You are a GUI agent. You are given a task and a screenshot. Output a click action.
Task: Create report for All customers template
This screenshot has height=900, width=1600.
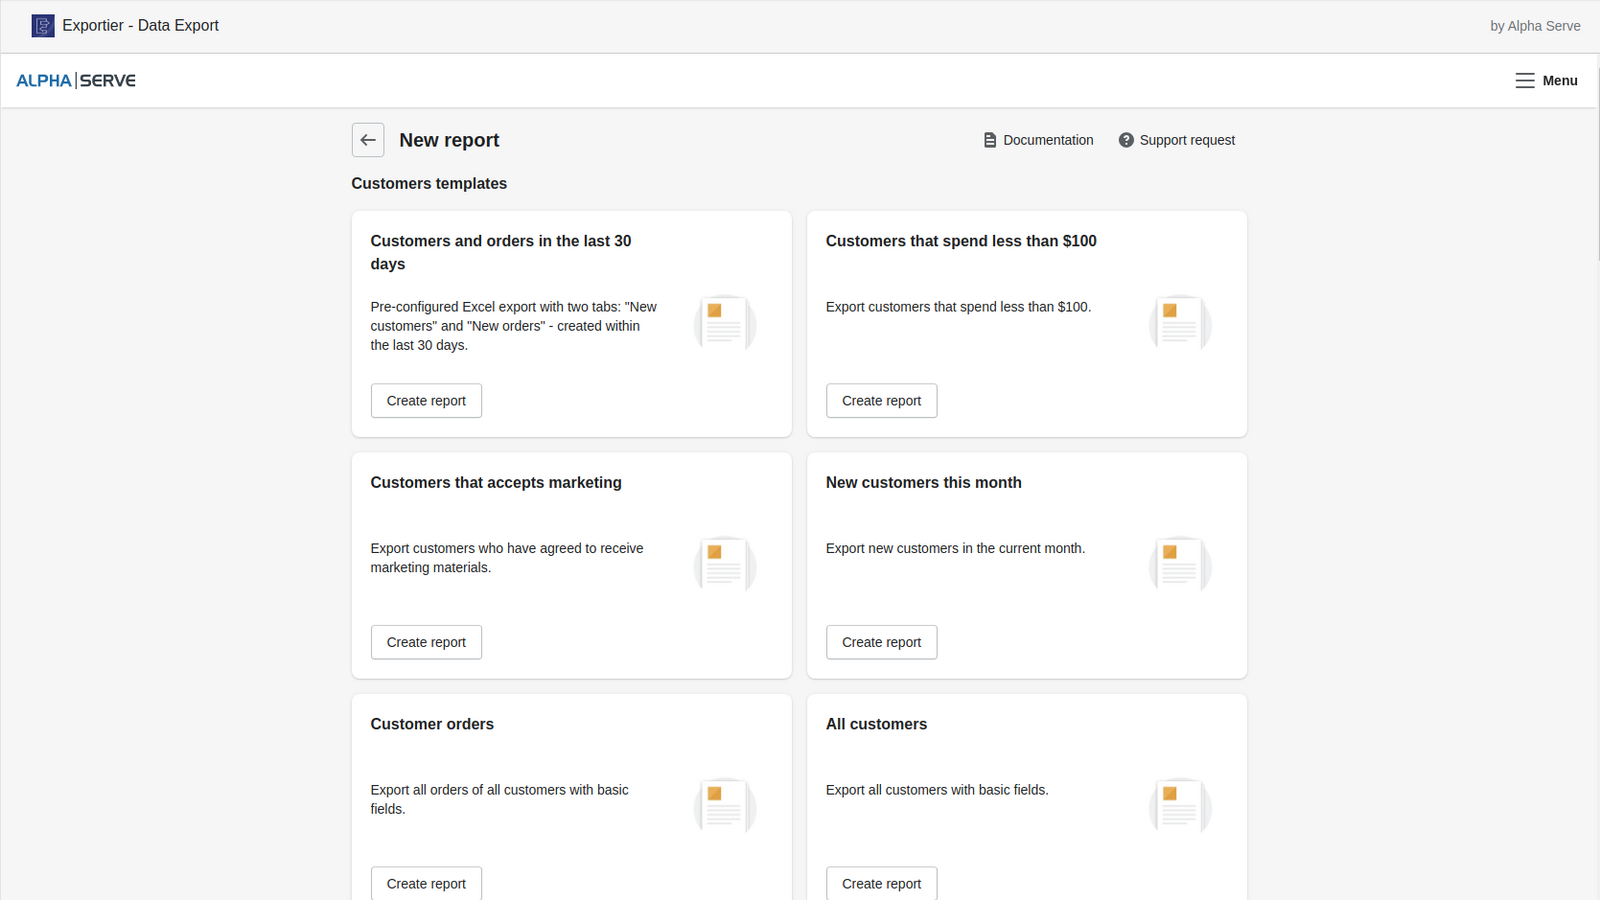[881, 883]
